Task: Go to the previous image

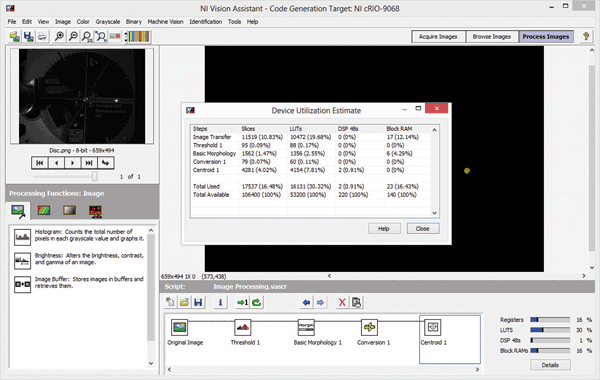Action: (56, 163)
